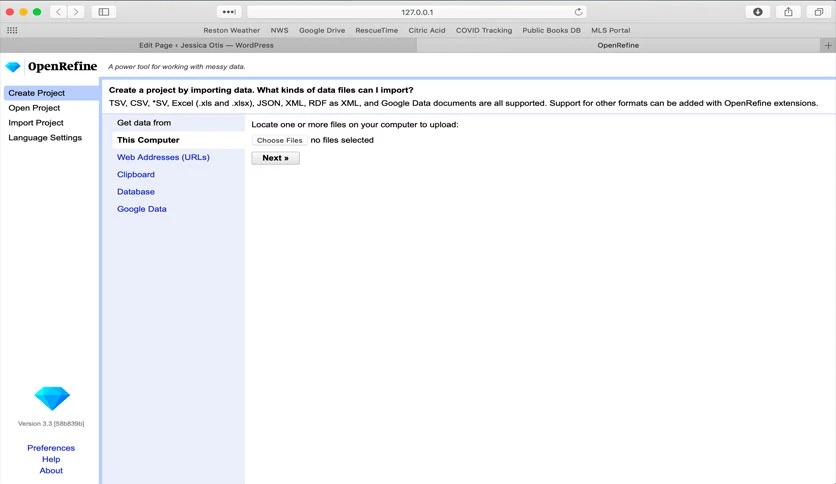Open the Citric Acid bookmark
836x484 pixels.
pos(427,30)
